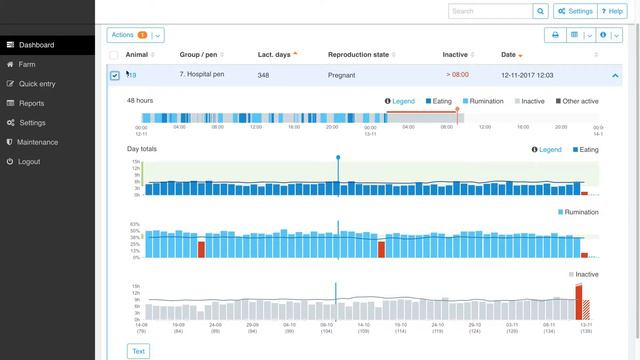Open the 48 hours chart Legend link
The height and width of the screenshot is (360, 640).
coord(400,101)
